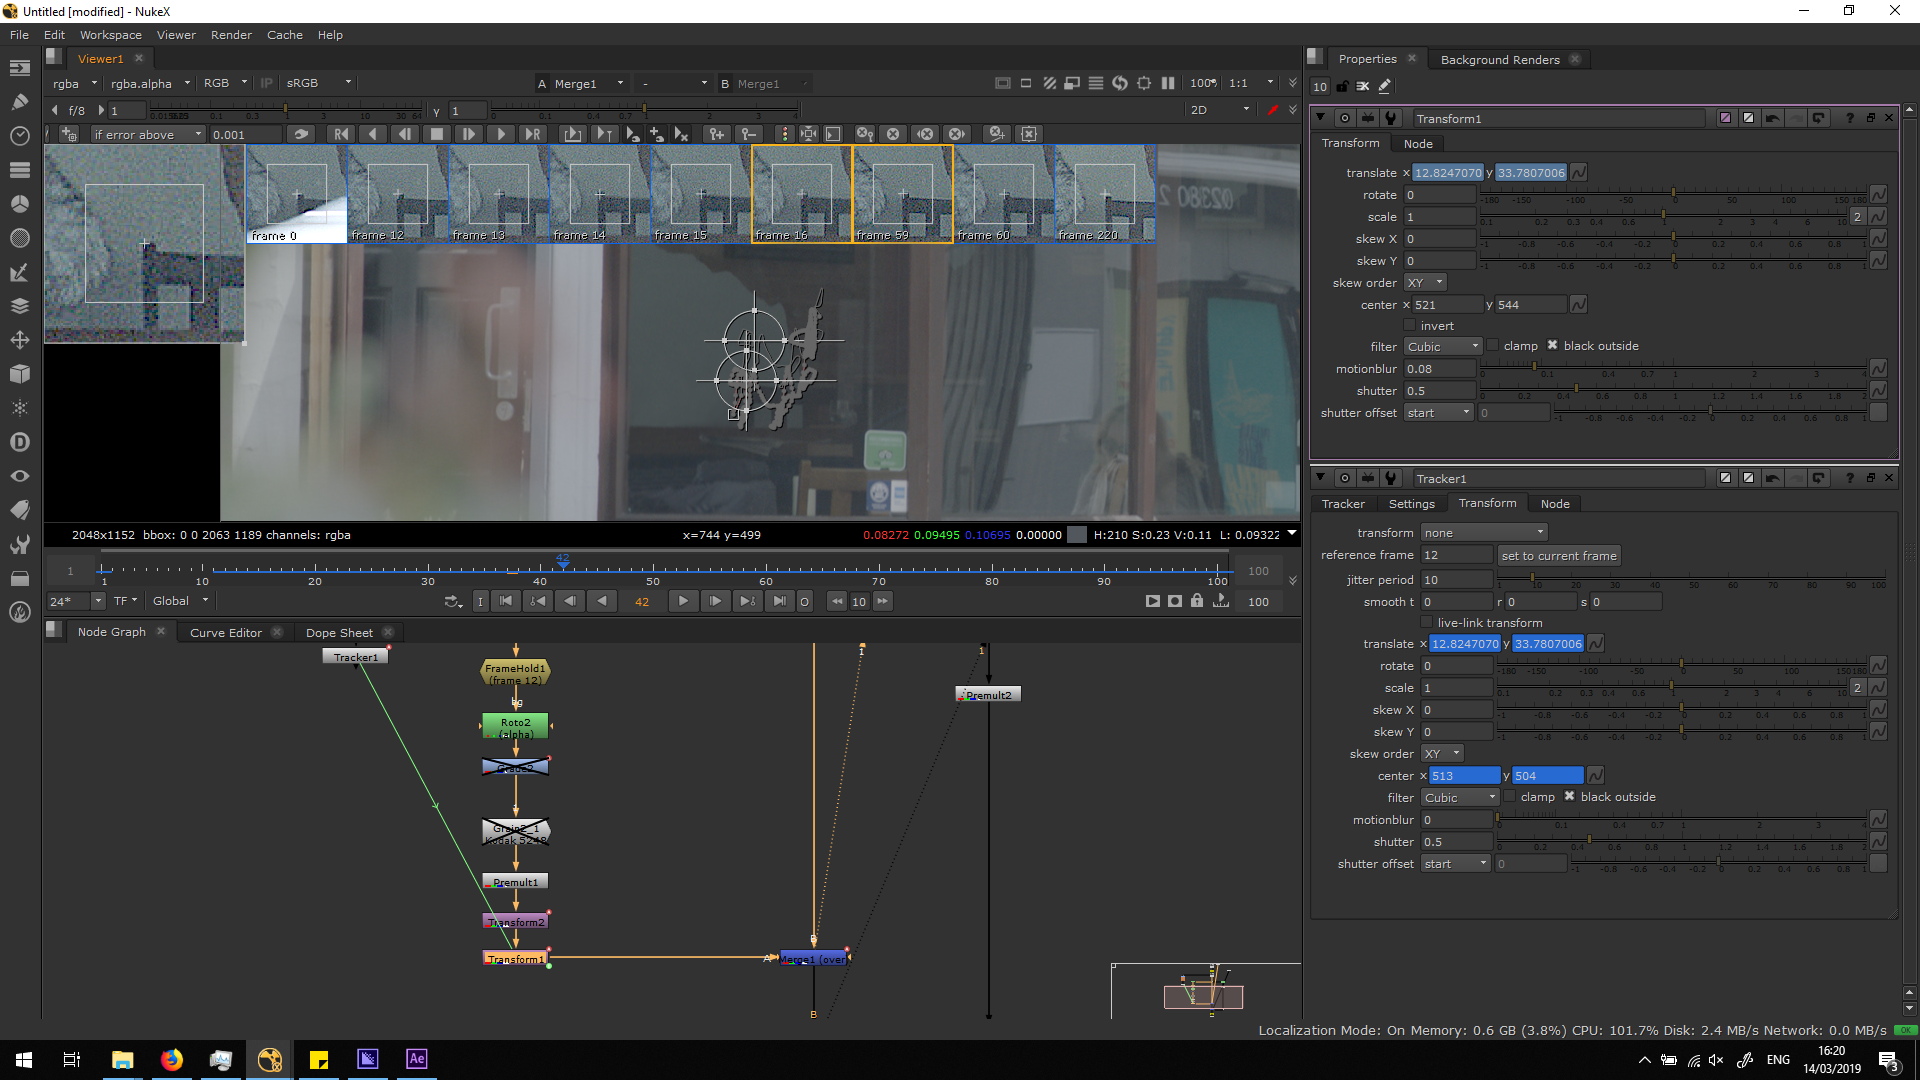1920x1080 pixels.
Task: Enable live-link transform checkbox
Action: (1427, 622)
